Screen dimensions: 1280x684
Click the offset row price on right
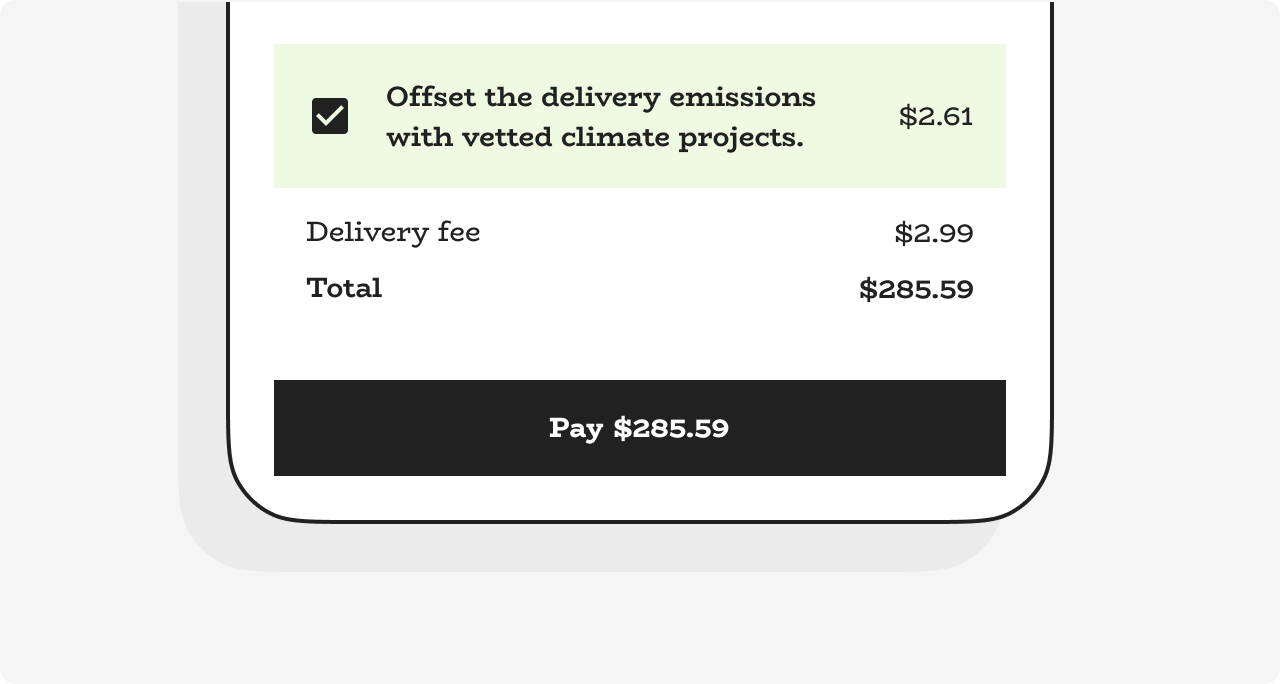coord(937,116)
